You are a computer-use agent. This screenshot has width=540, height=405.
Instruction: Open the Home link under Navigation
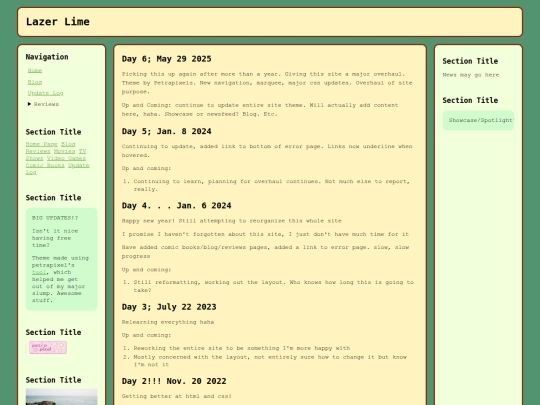coord(35,71)
